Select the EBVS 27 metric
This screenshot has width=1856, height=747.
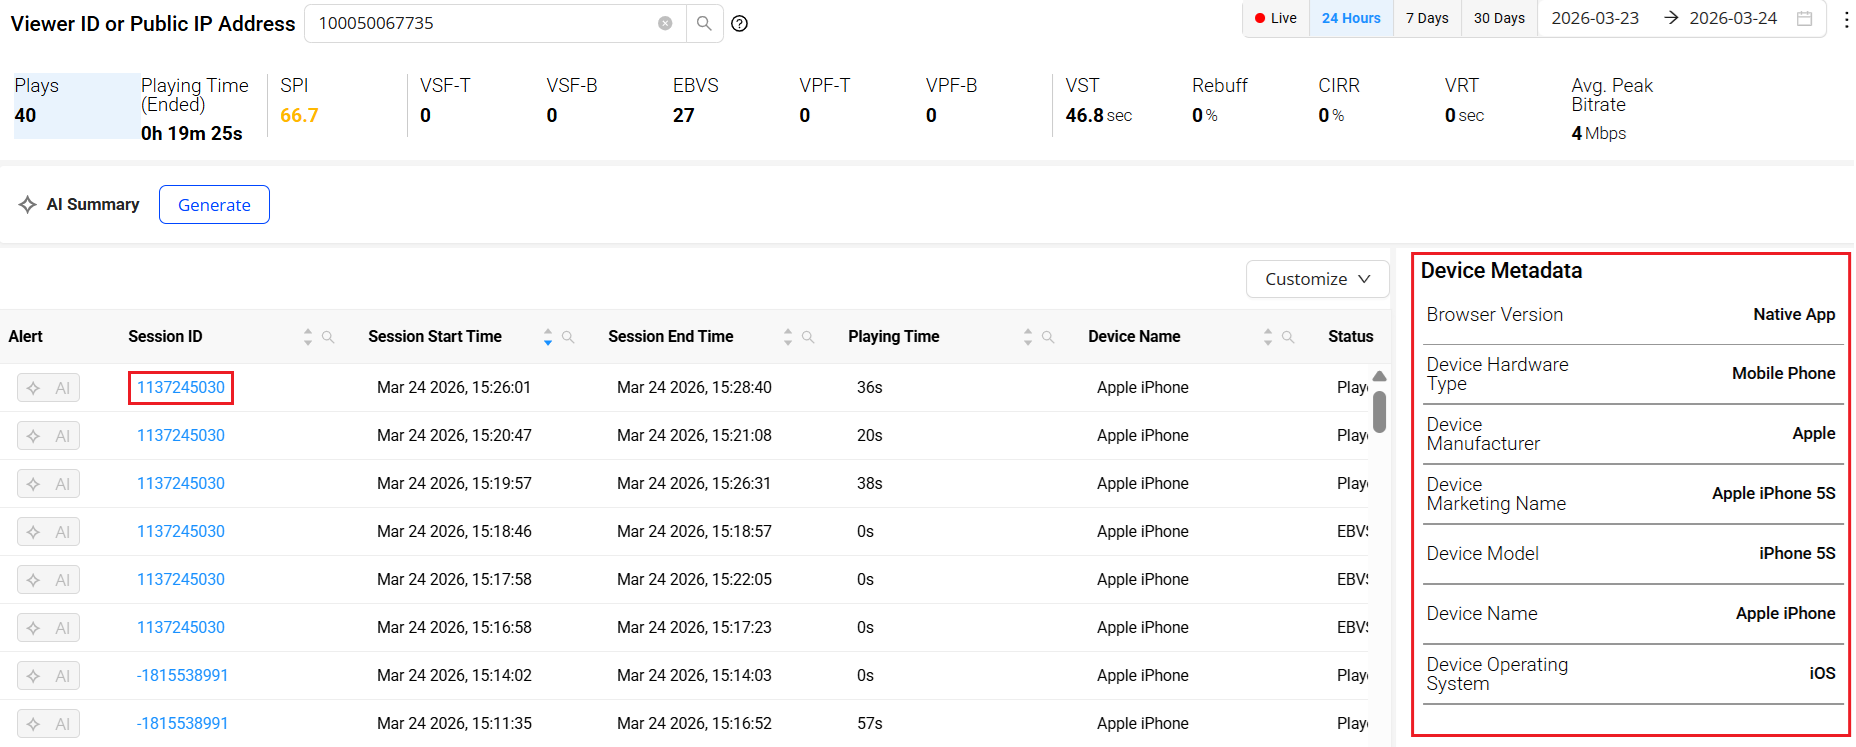click(696, 101)
